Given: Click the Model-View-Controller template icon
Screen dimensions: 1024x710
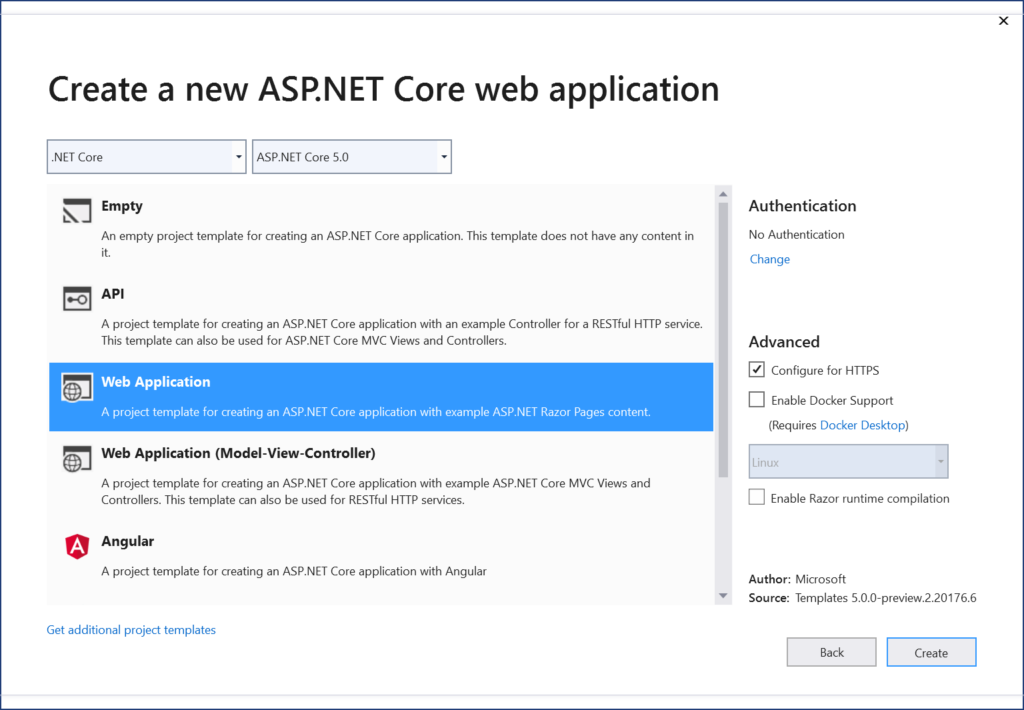Looking at the screenshot, I should click(77, 459).
